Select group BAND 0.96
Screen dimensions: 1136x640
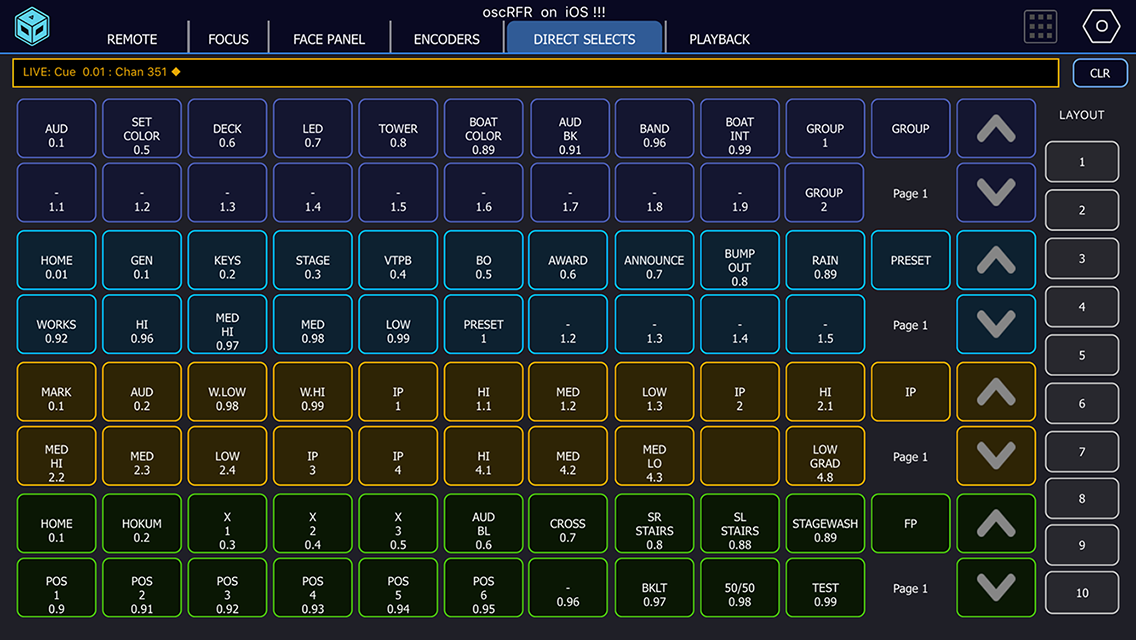click(654, 128)
